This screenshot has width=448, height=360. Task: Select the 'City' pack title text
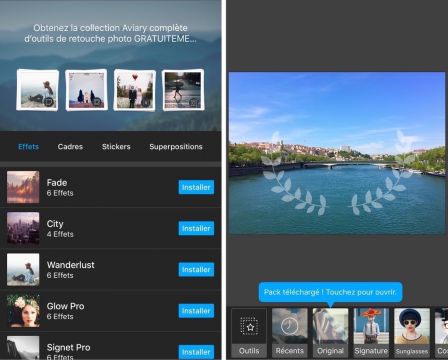tap(55, 224)
